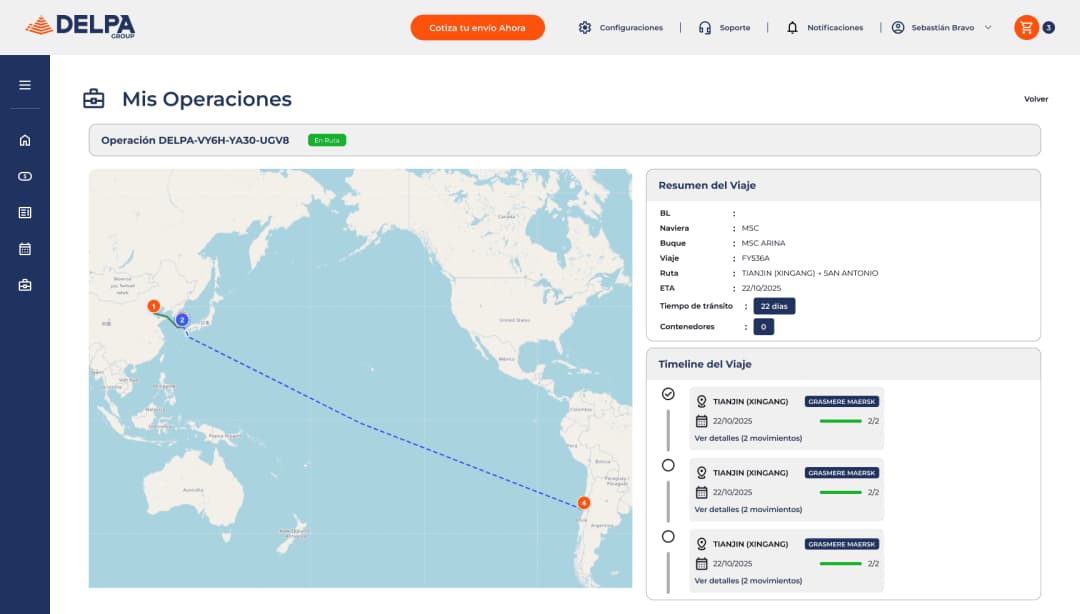Screen dimensions: 1080x614
Task: Click the empty circle on second timeline step
Action: pyautogui.click(x=668, y=466)
